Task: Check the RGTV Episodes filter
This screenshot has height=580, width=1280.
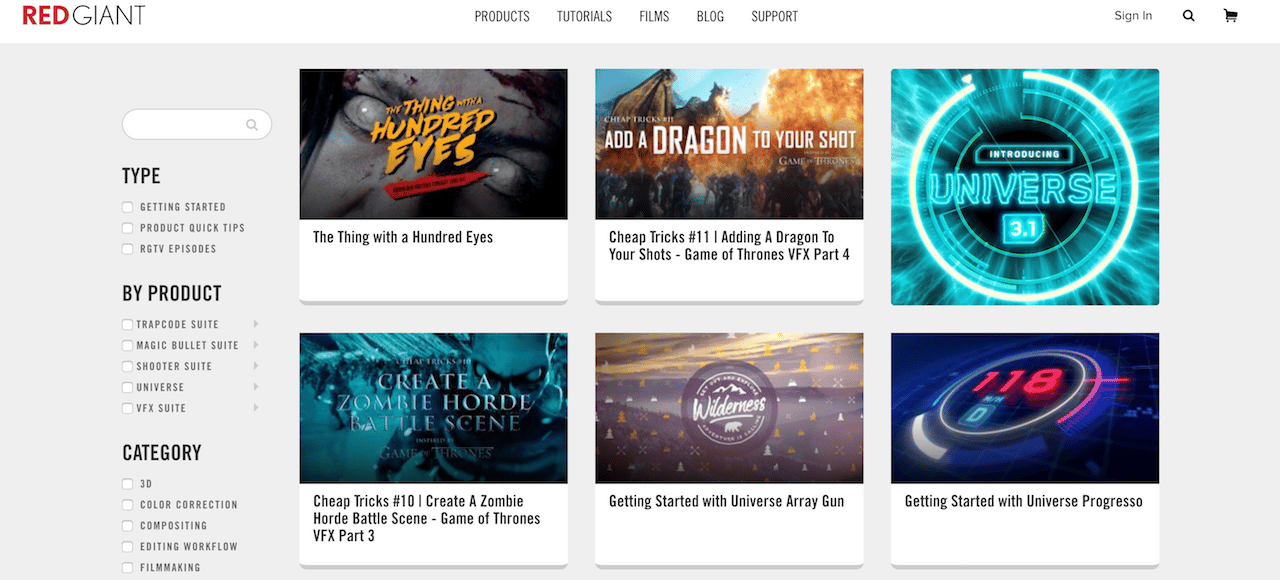Action: (128, 249)
